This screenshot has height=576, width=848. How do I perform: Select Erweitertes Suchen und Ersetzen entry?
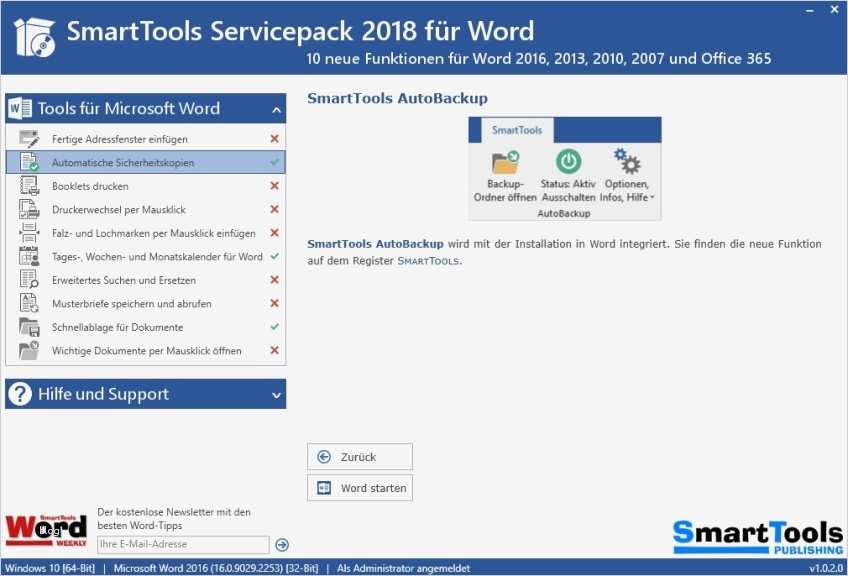tap(145, 280)
